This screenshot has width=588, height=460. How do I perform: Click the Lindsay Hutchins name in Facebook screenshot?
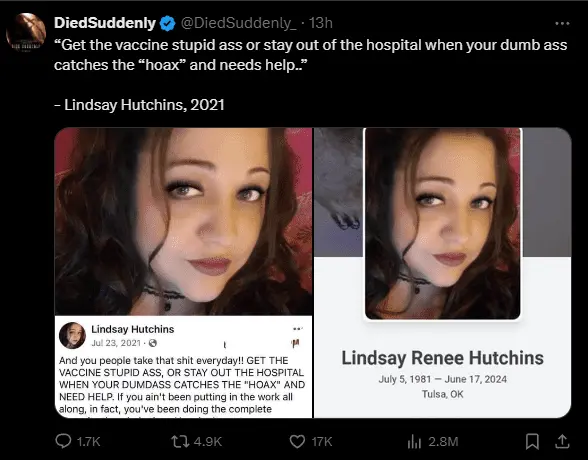(x=133, y=329)
